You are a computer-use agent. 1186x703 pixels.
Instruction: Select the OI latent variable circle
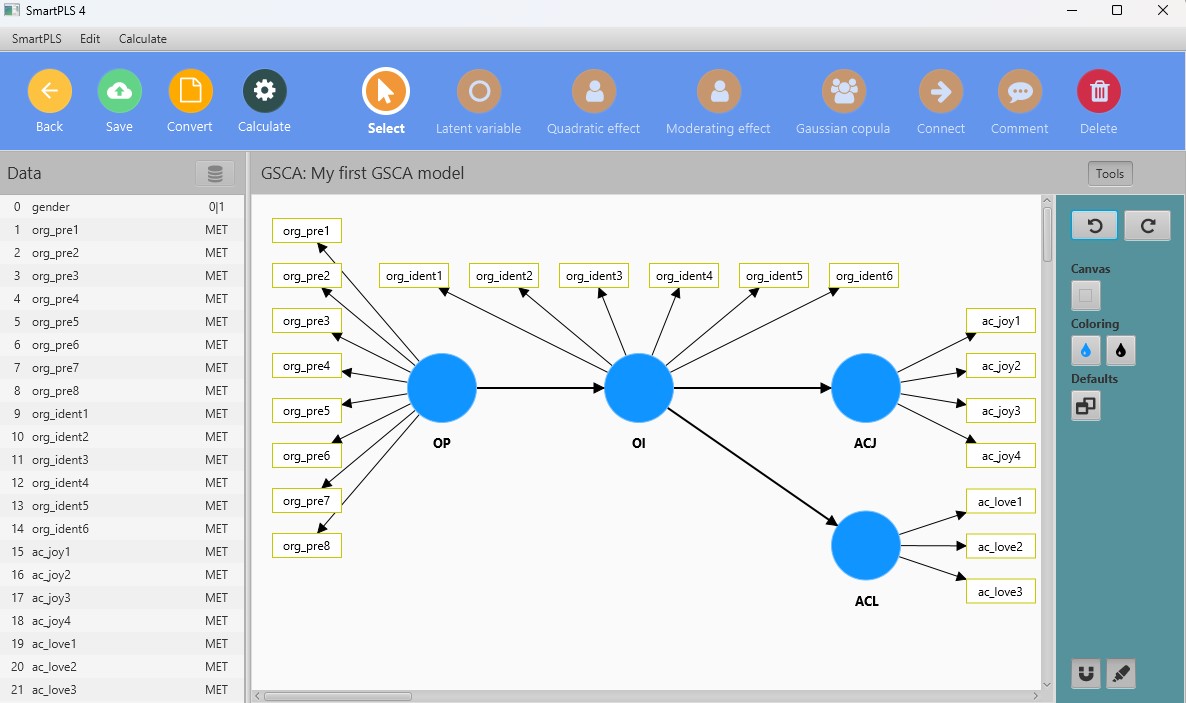[639, 388]
